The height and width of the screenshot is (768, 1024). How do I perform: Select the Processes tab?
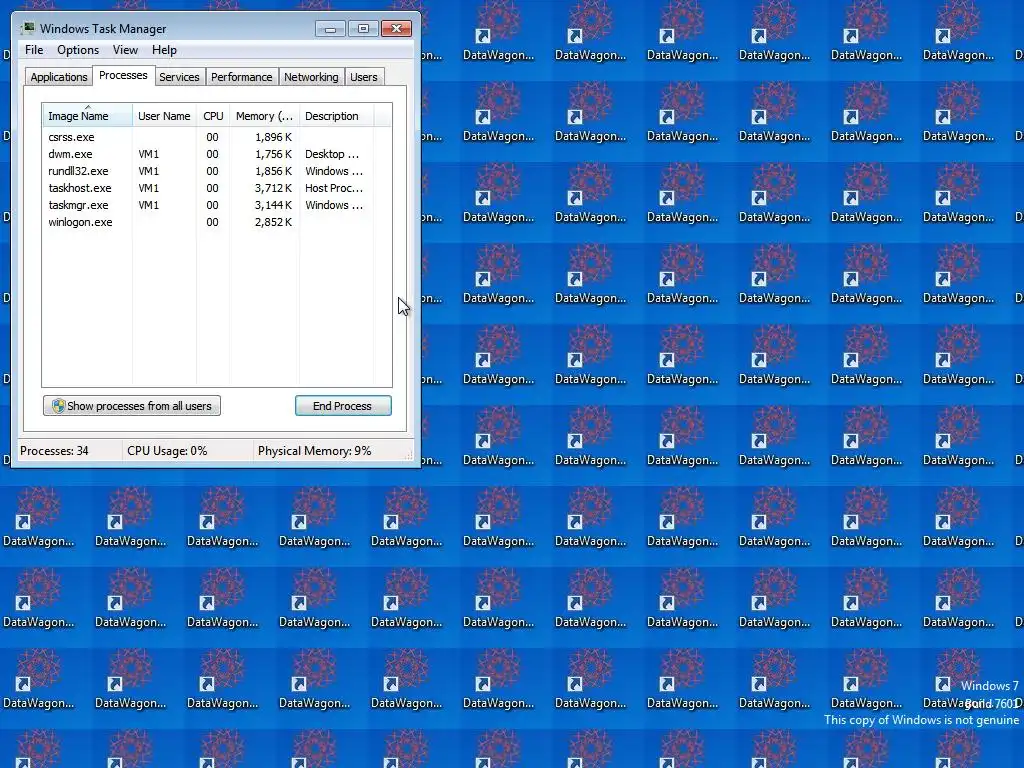[x=123, y=75]
